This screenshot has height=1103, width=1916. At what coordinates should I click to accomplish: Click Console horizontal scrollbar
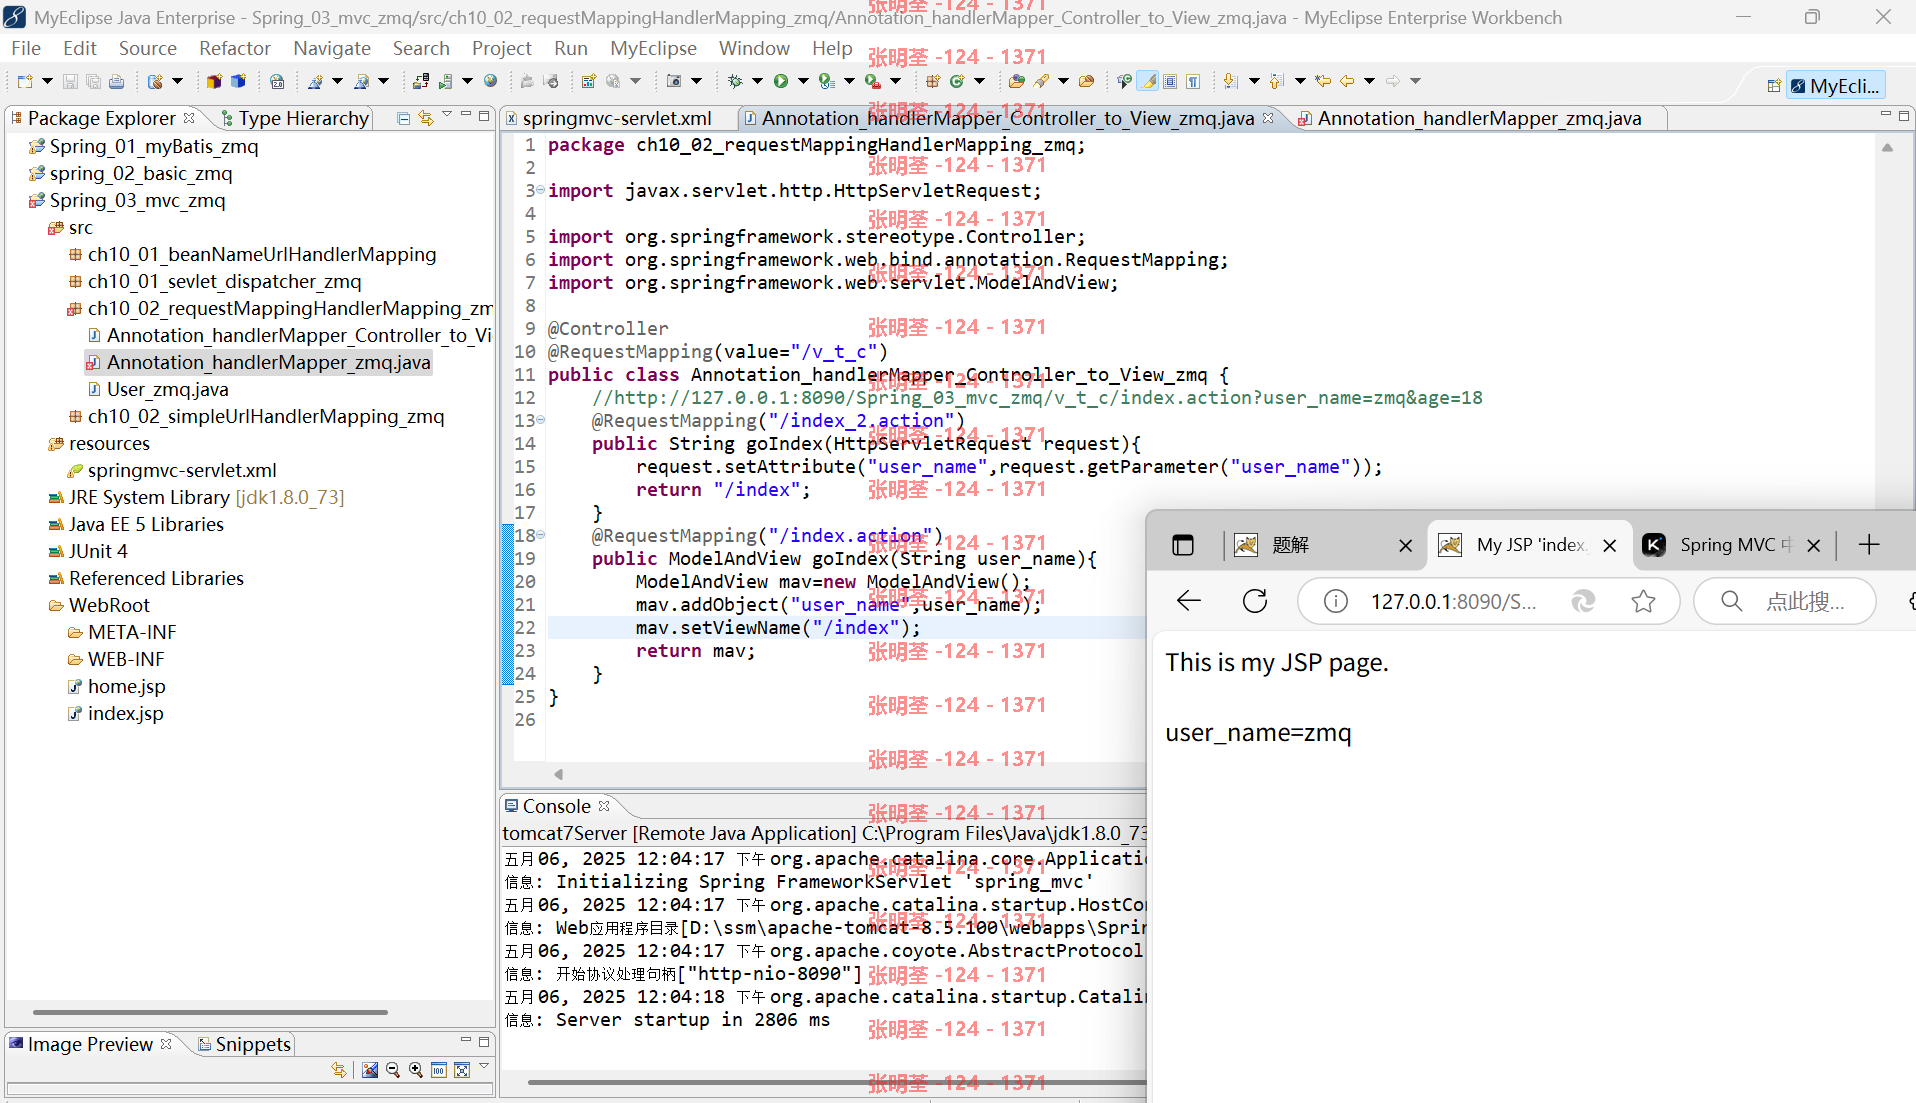(836, 1082)
